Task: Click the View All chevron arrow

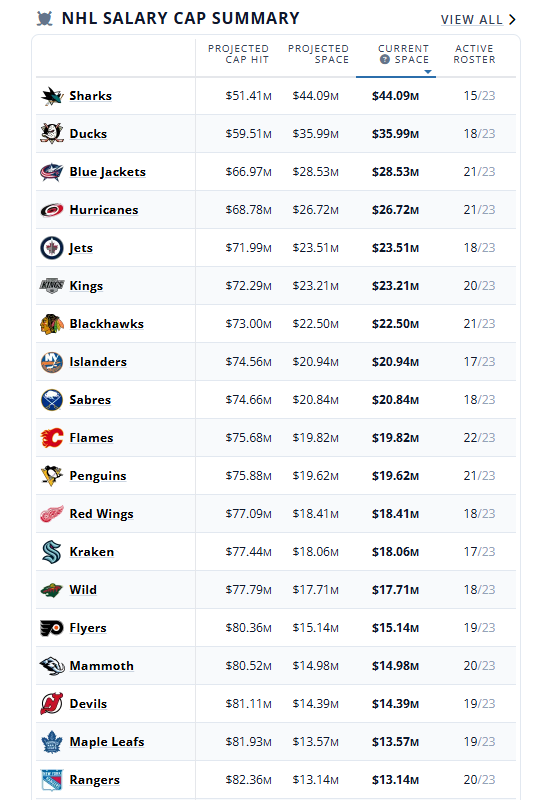Action: point(512,20)
